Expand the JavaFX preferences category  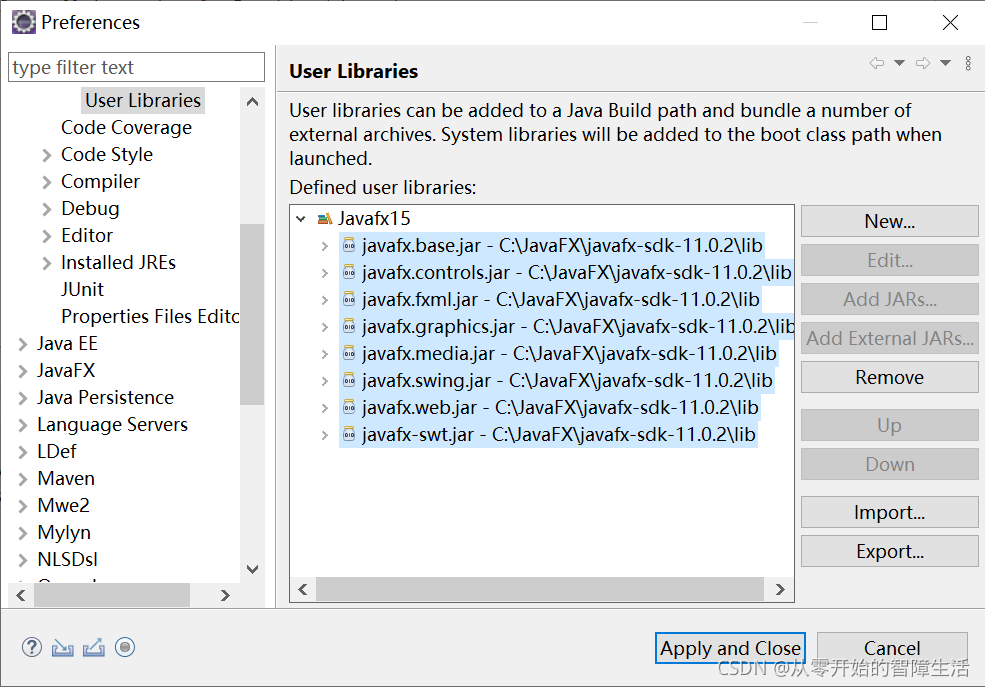pyautogui.click(x=23, y=371)
